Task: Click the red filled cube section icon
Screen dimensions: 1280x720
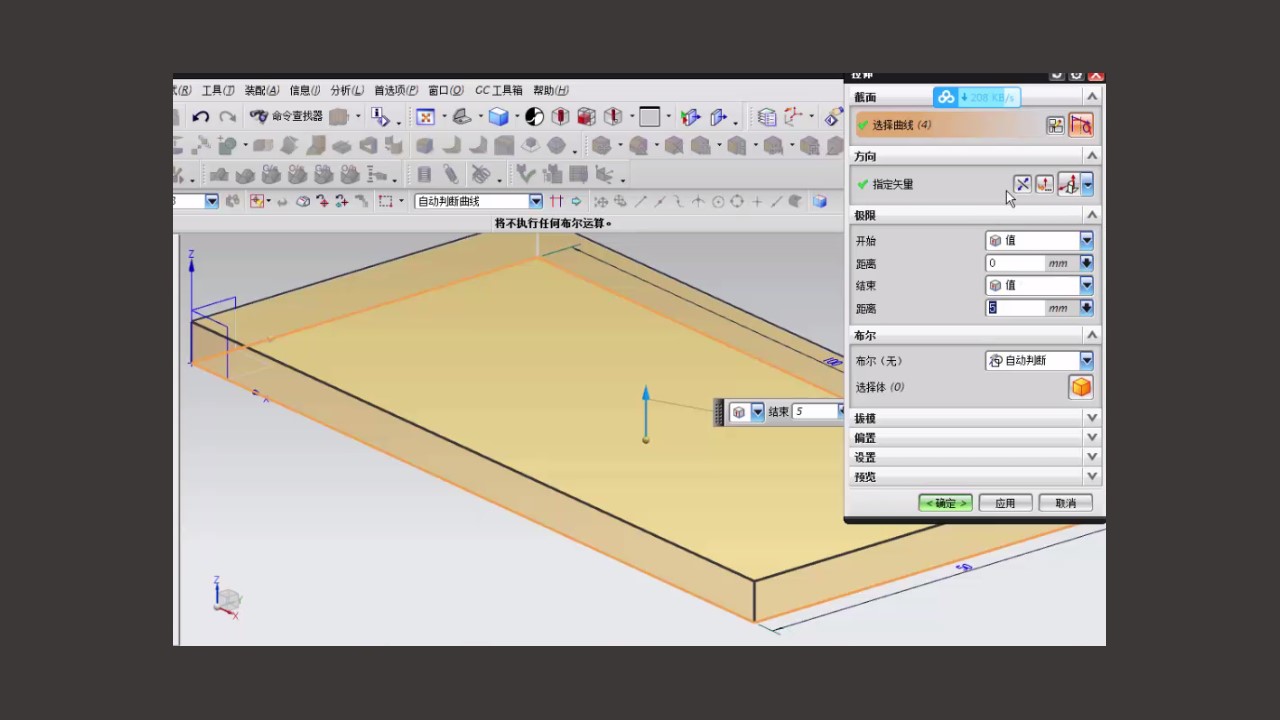Action: [586, 117]
